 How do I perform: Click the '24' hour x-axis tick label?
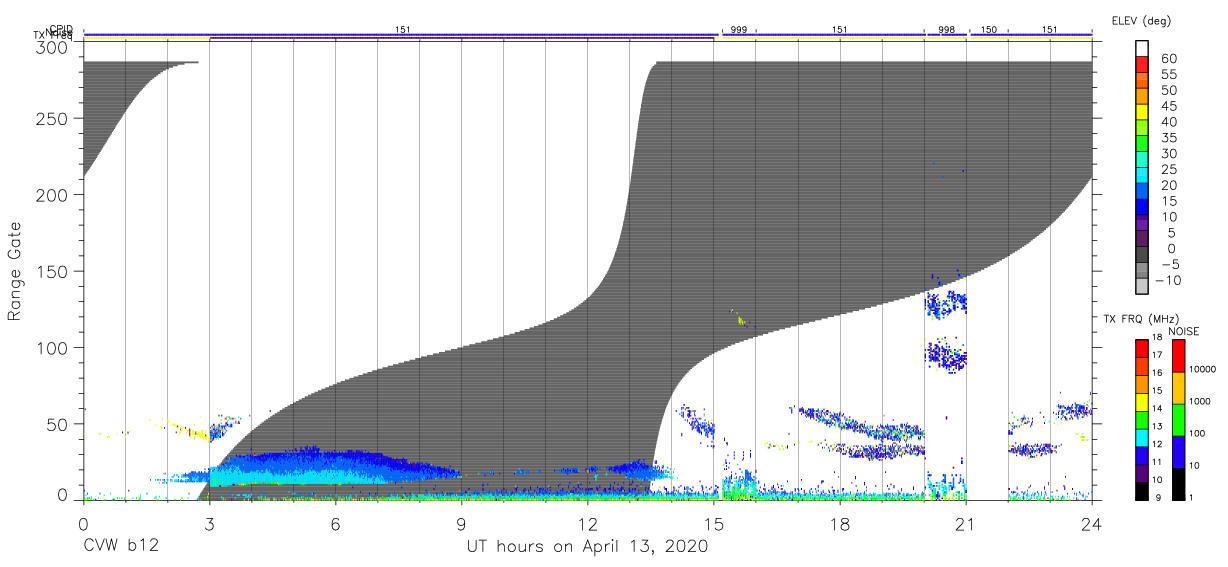click(1091, 524)
